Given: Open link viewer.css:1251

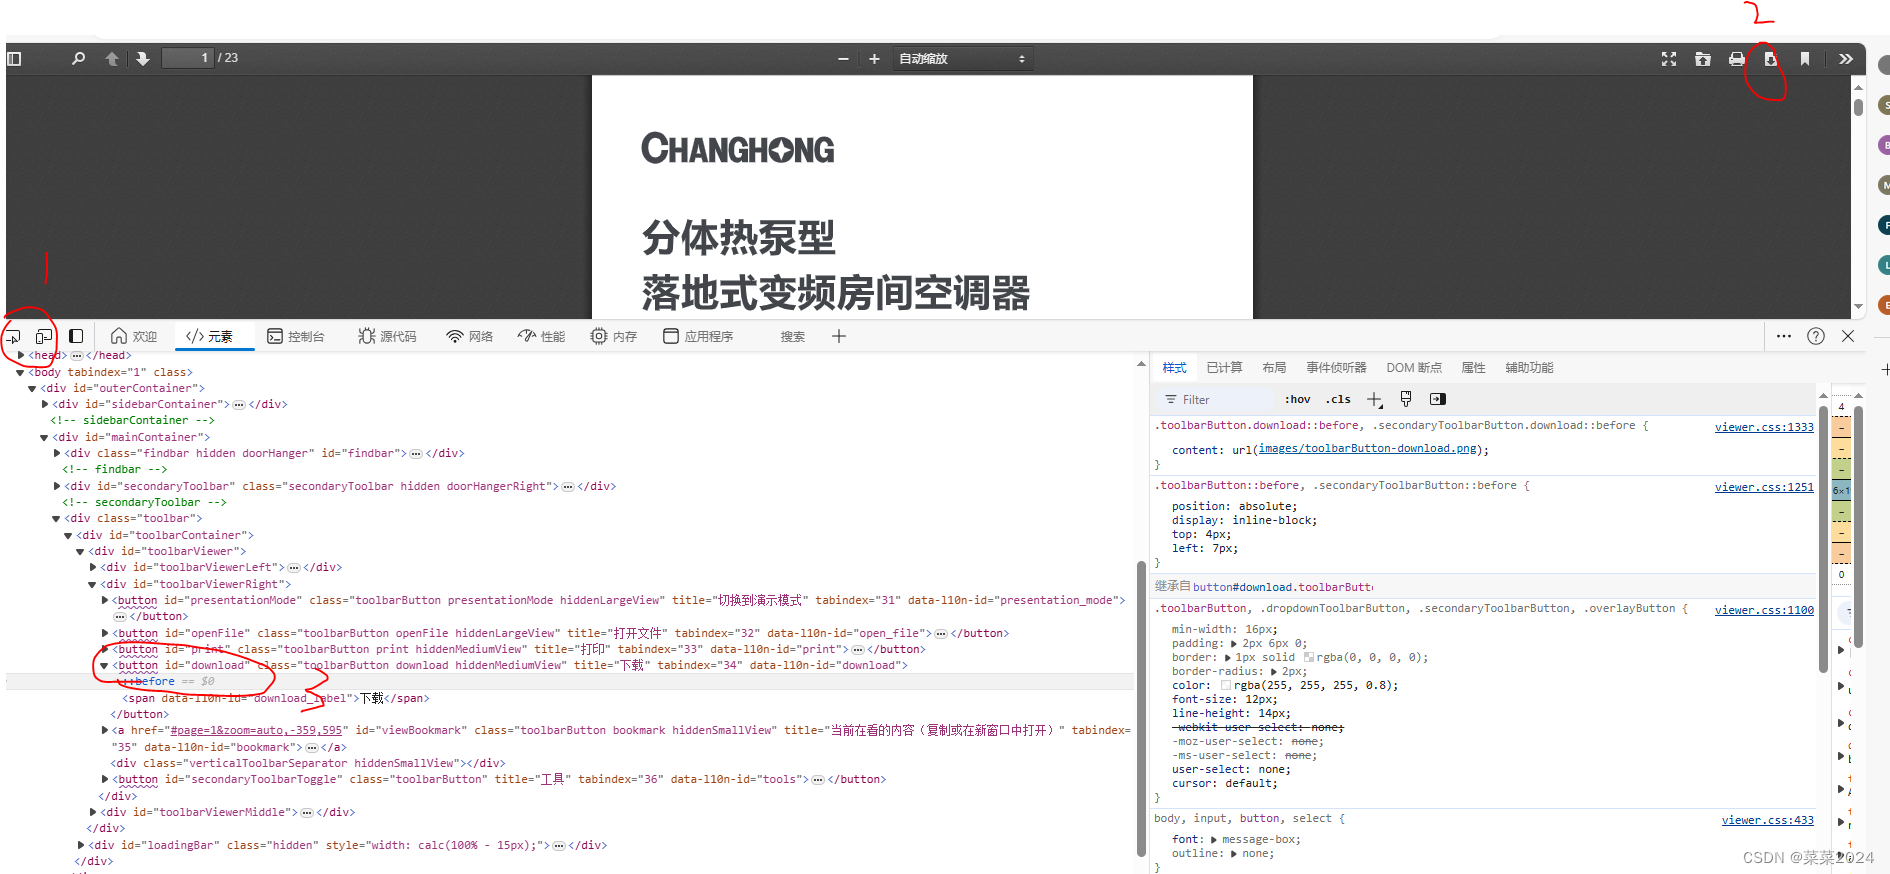Looking at the screenshot, I should pos(1764,487).
